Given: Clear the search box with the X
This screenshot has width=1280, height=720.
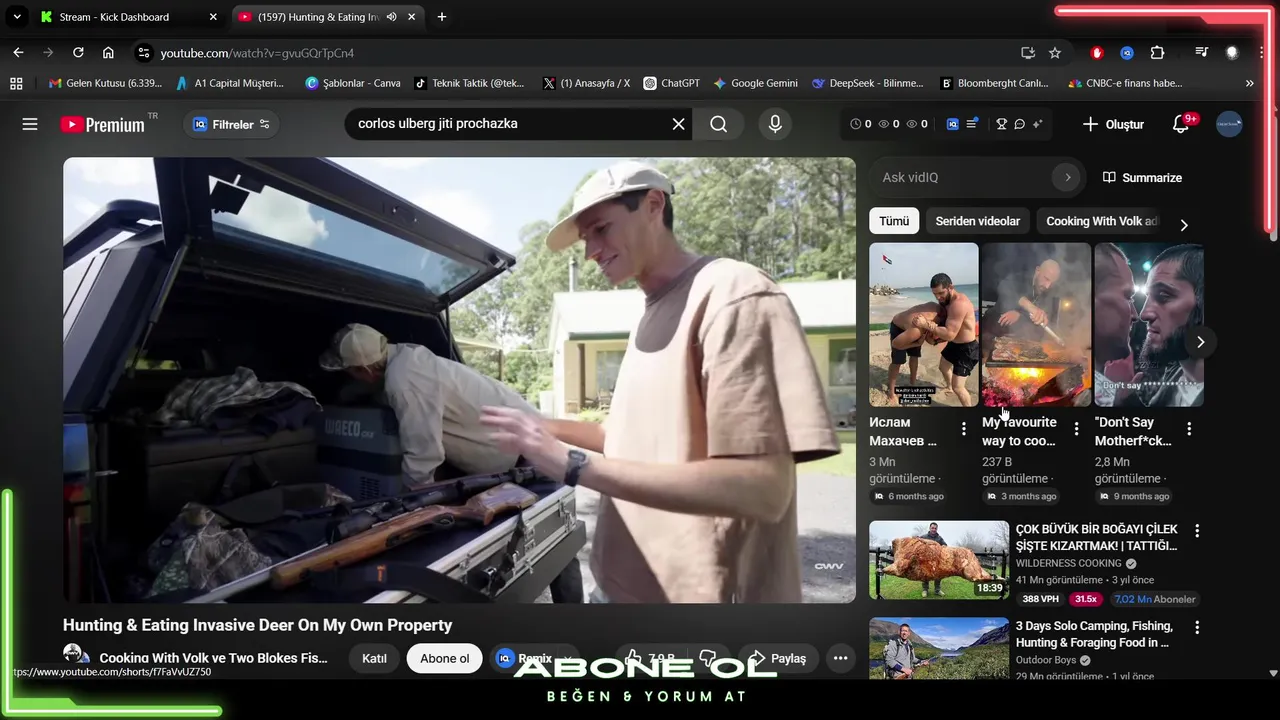Looking at the screenshot, I should pos(678,124).
